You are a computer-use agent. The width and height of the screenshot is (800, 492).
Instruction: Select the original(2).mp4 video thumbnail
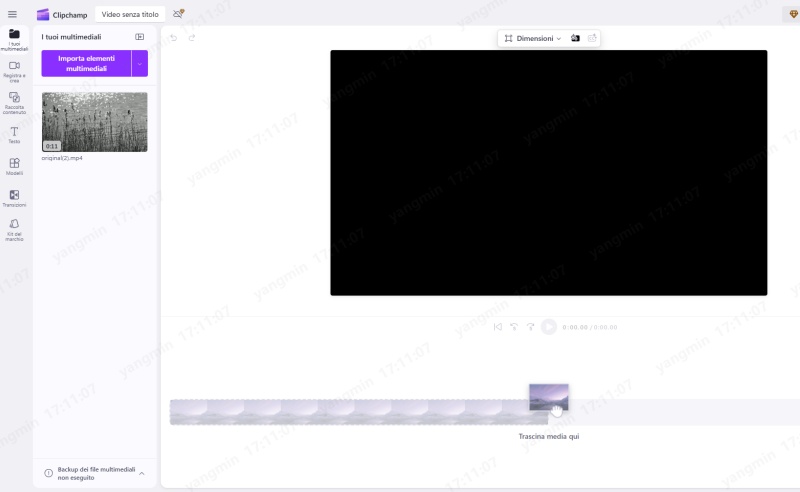(x=94, y=122)
